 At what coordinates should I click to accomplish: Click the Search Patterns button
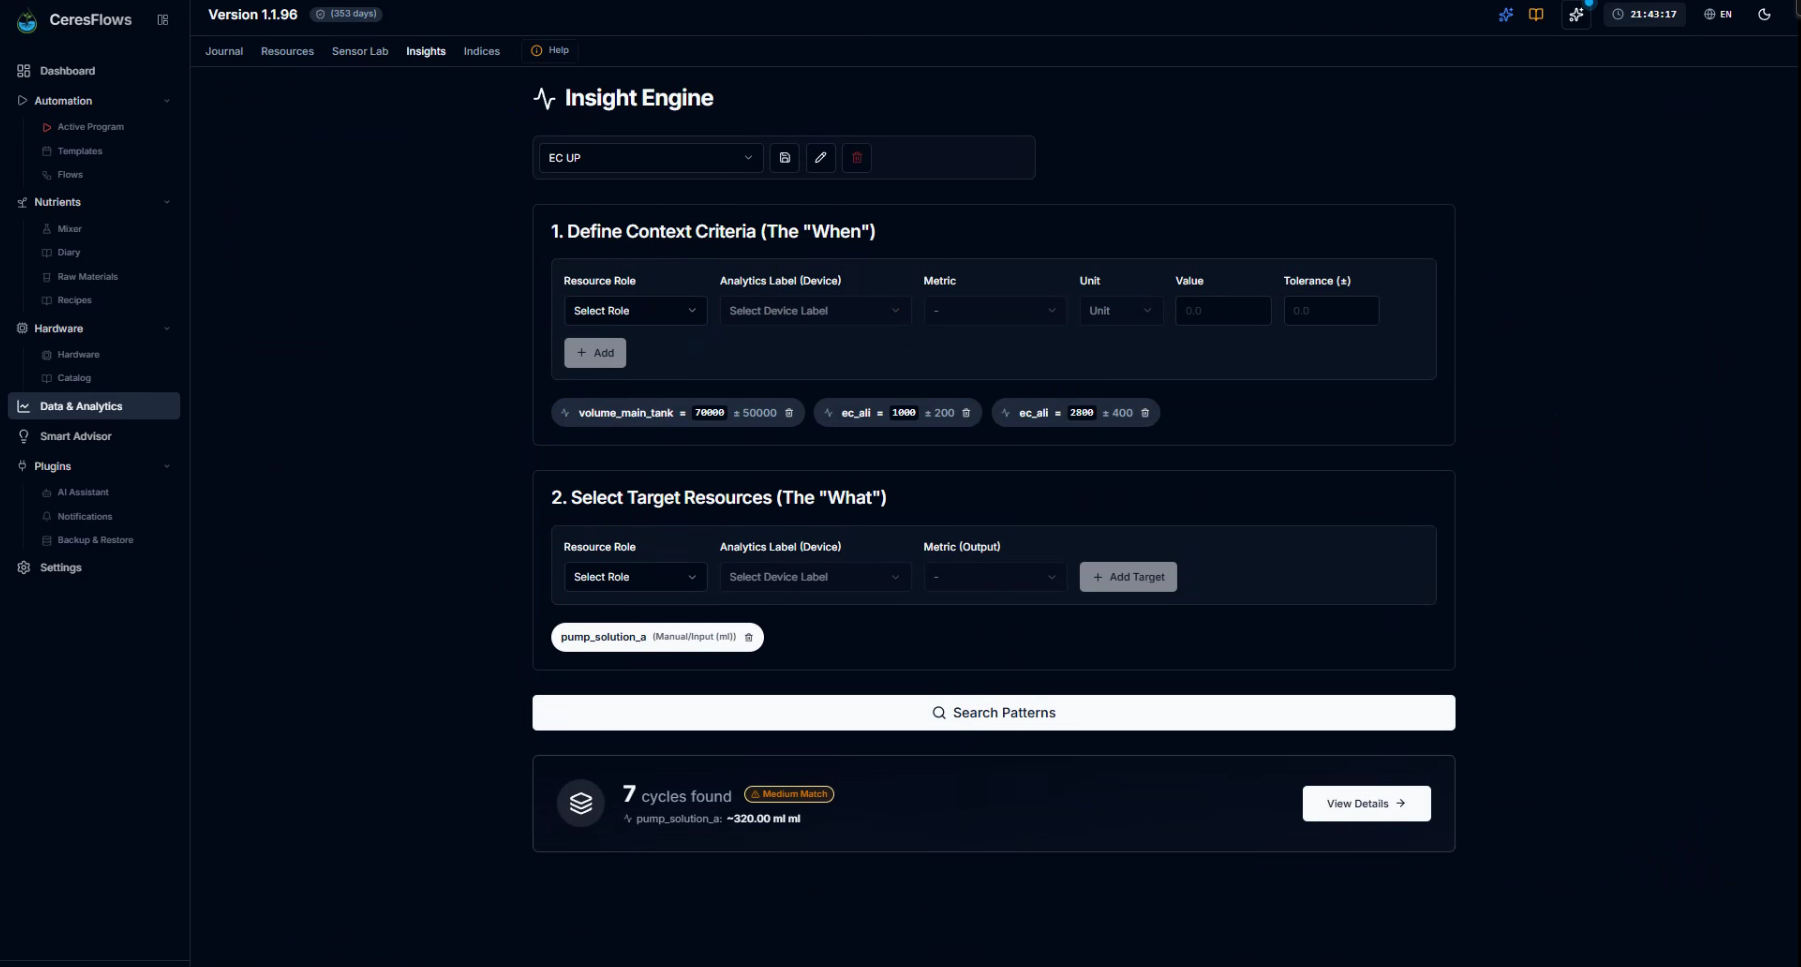pyautogui.click(x=994, y=713)
